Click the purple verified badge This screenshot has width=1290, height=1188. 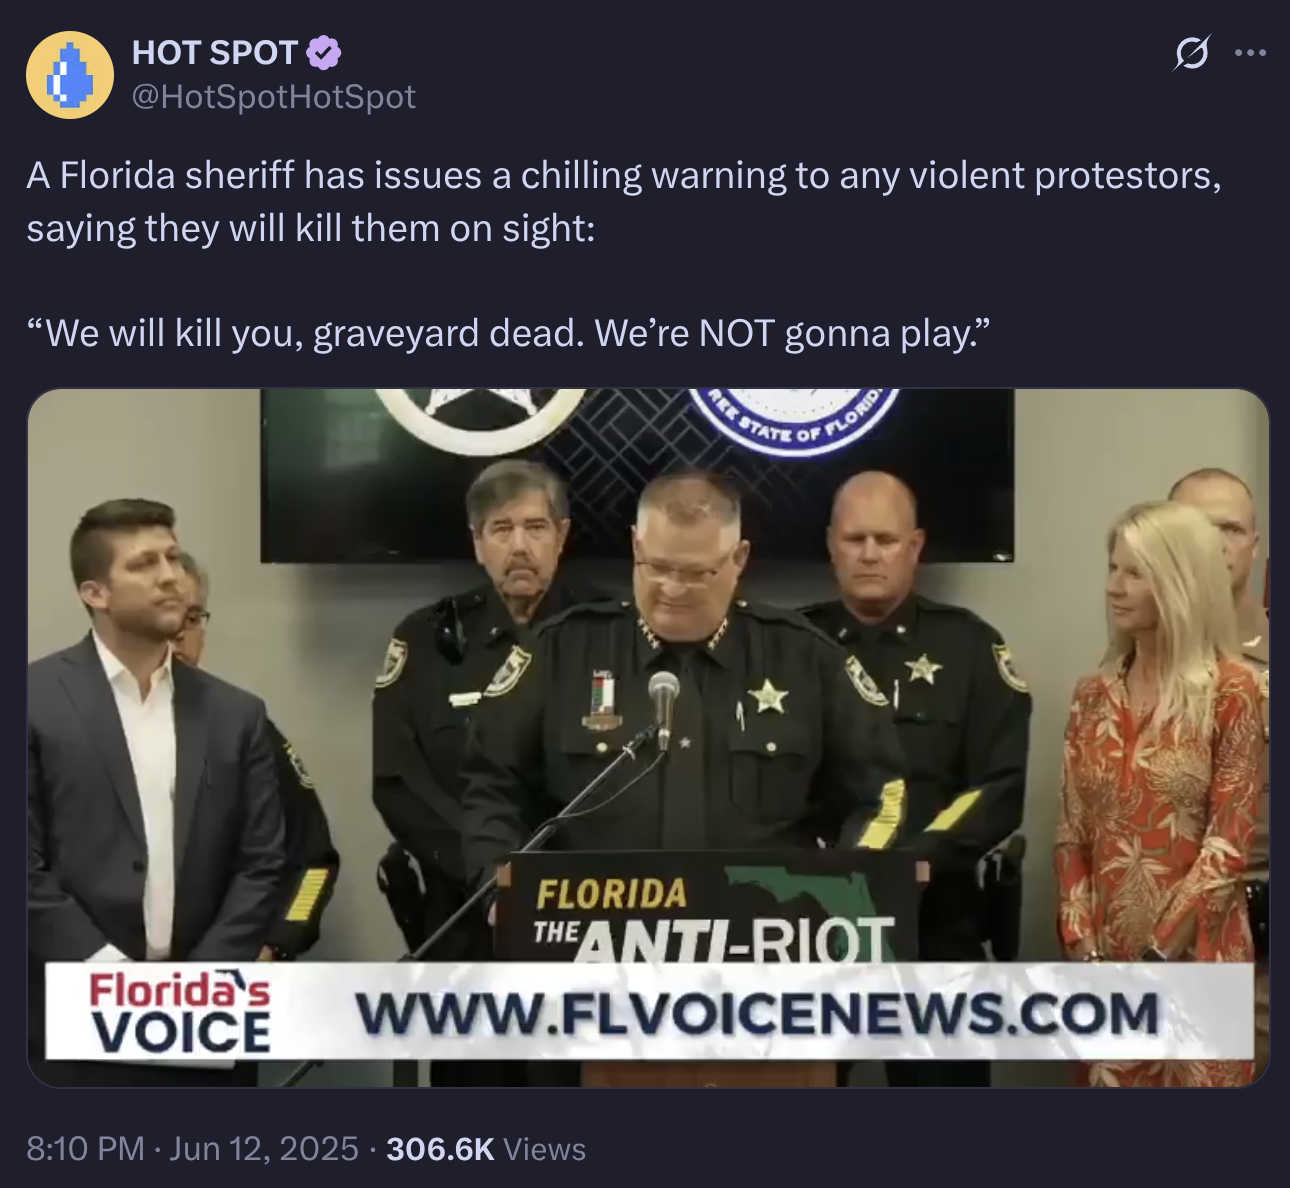pos(323,52)
